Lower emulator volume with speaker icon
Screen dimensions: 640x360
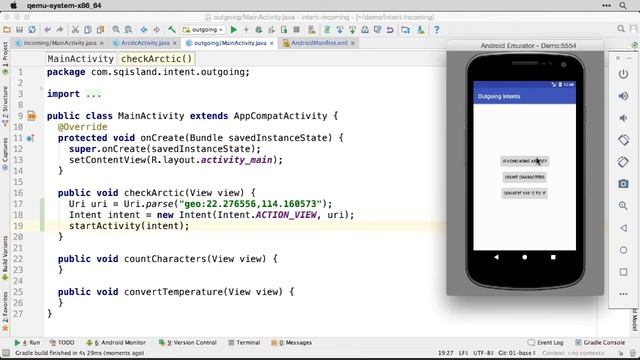623,118
